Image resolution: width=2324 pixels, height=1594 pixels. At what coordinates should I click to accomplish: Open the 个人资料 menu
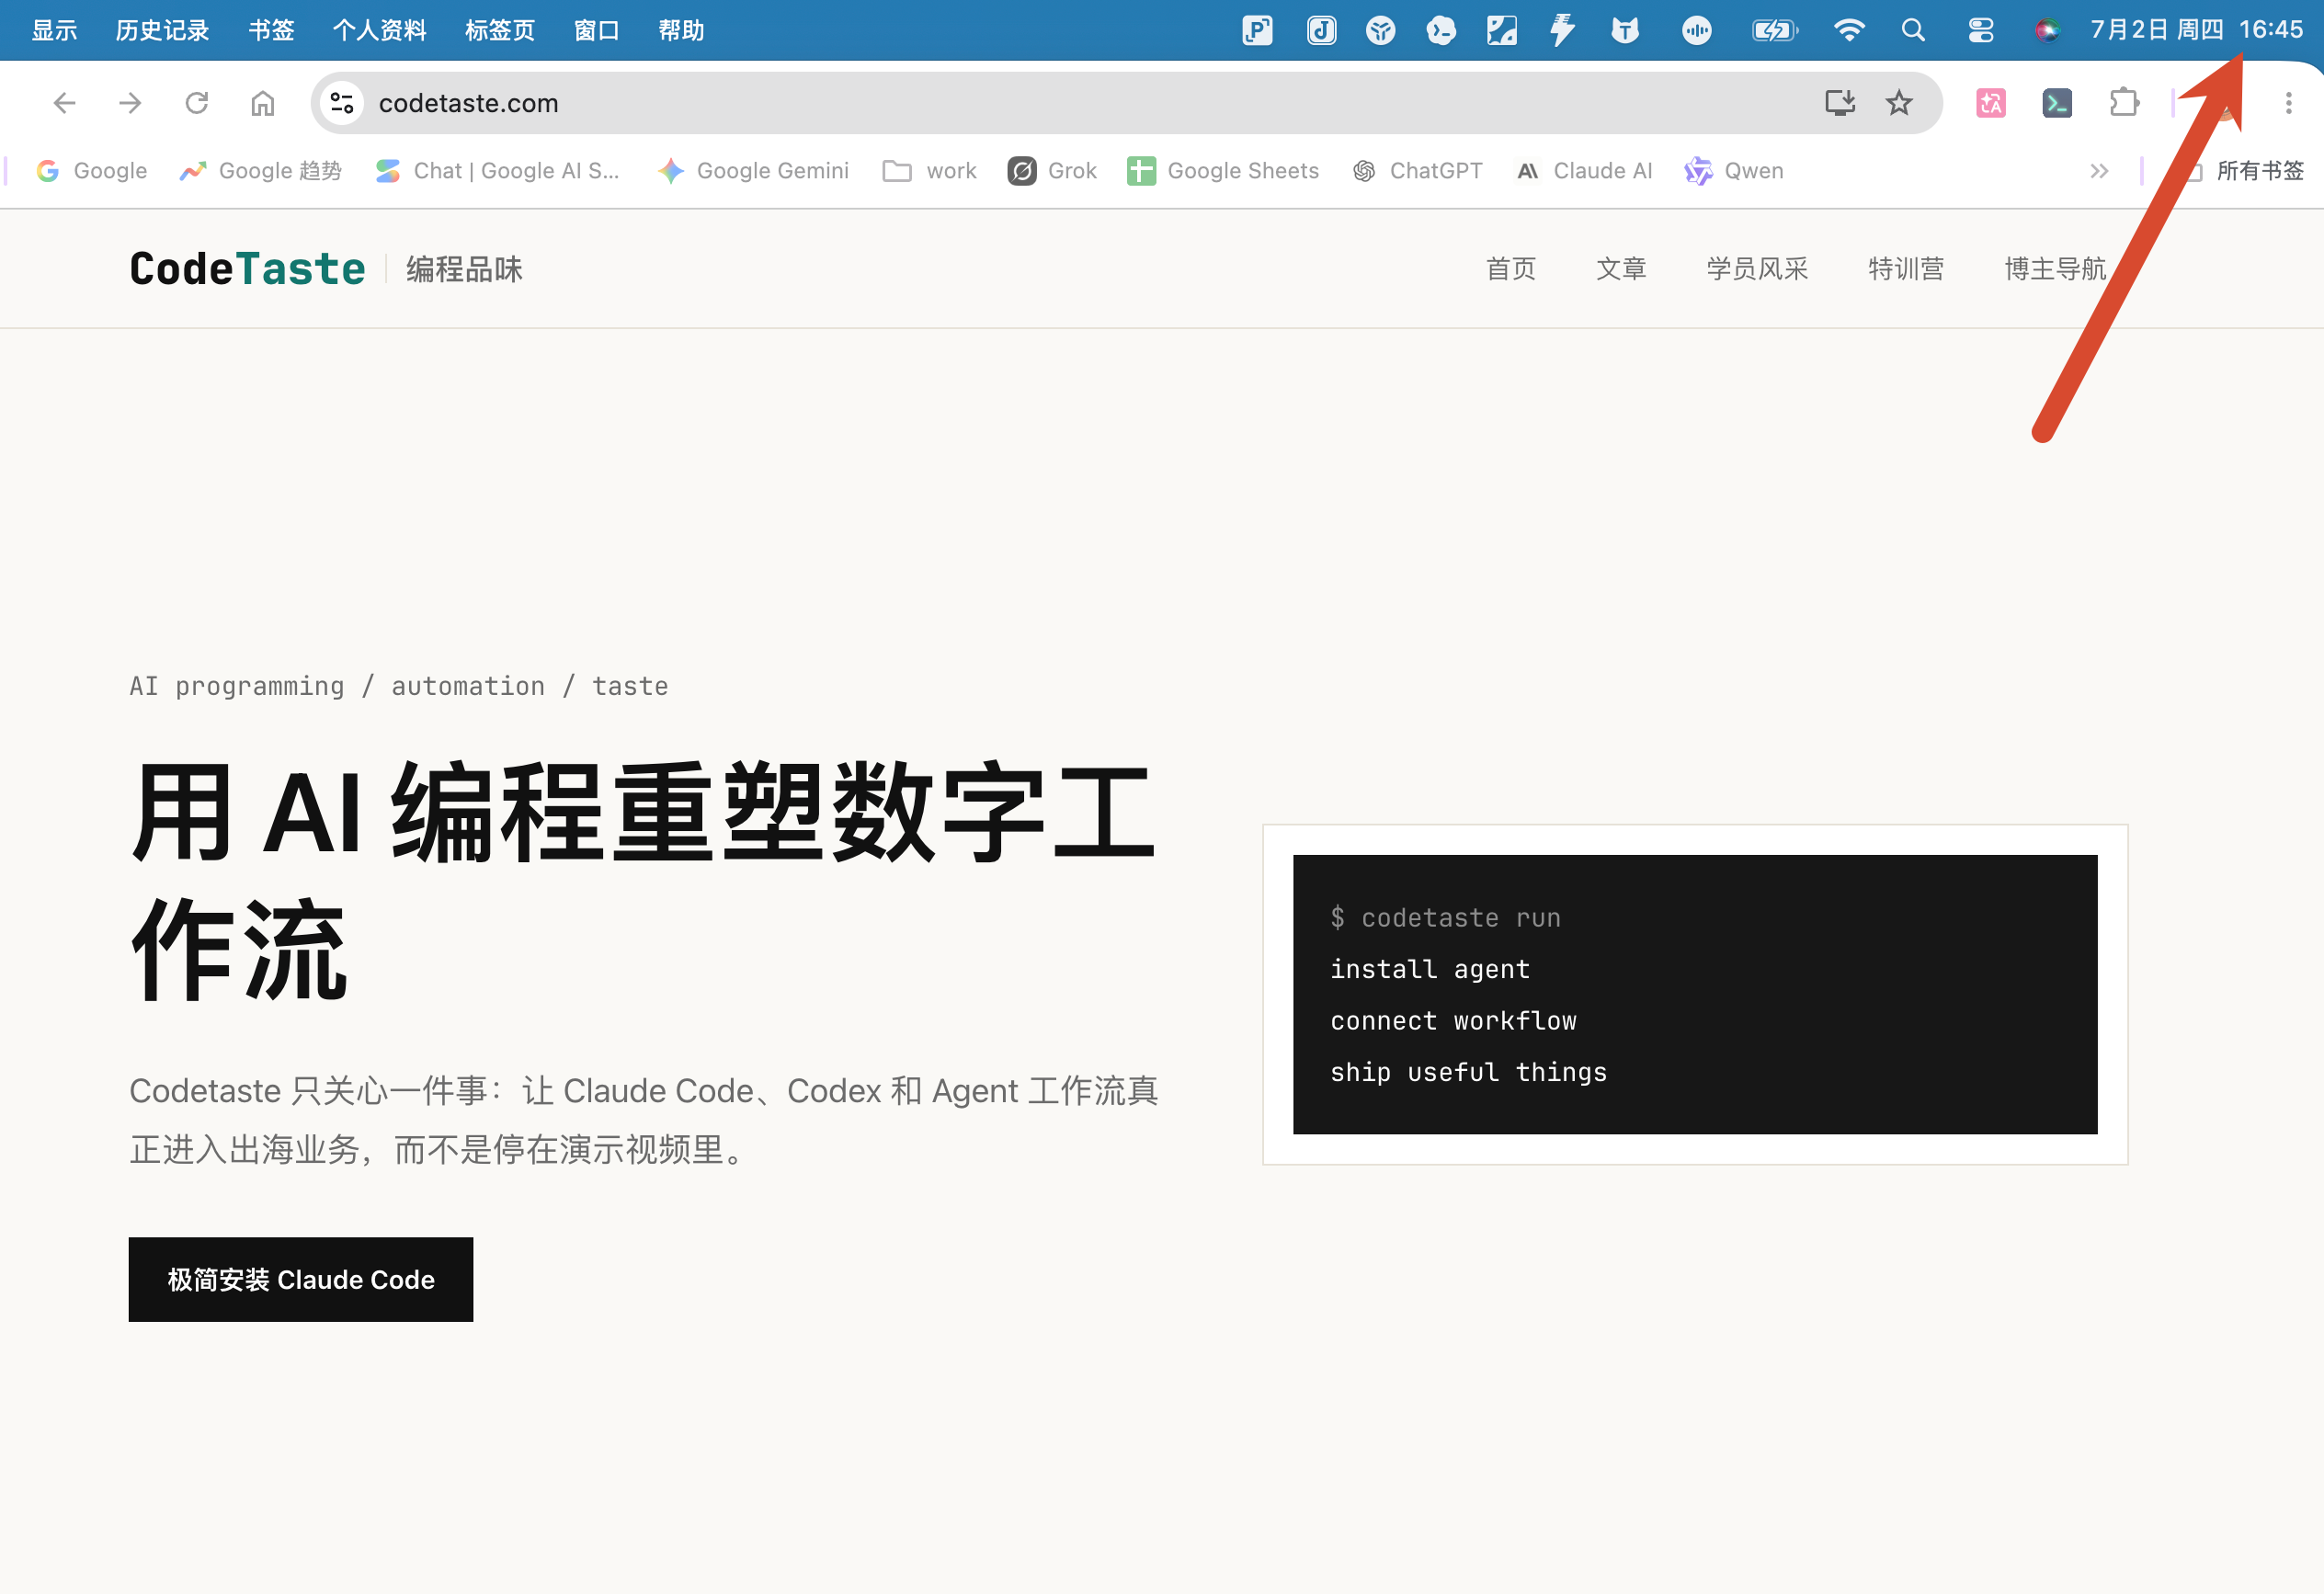(379, 30)
